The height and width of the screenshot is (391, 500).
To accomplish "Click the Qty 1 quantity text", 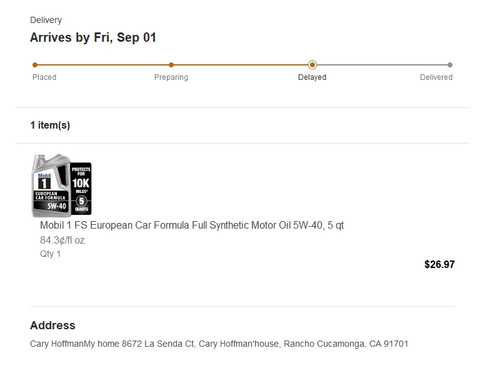I will pos(50,254).
